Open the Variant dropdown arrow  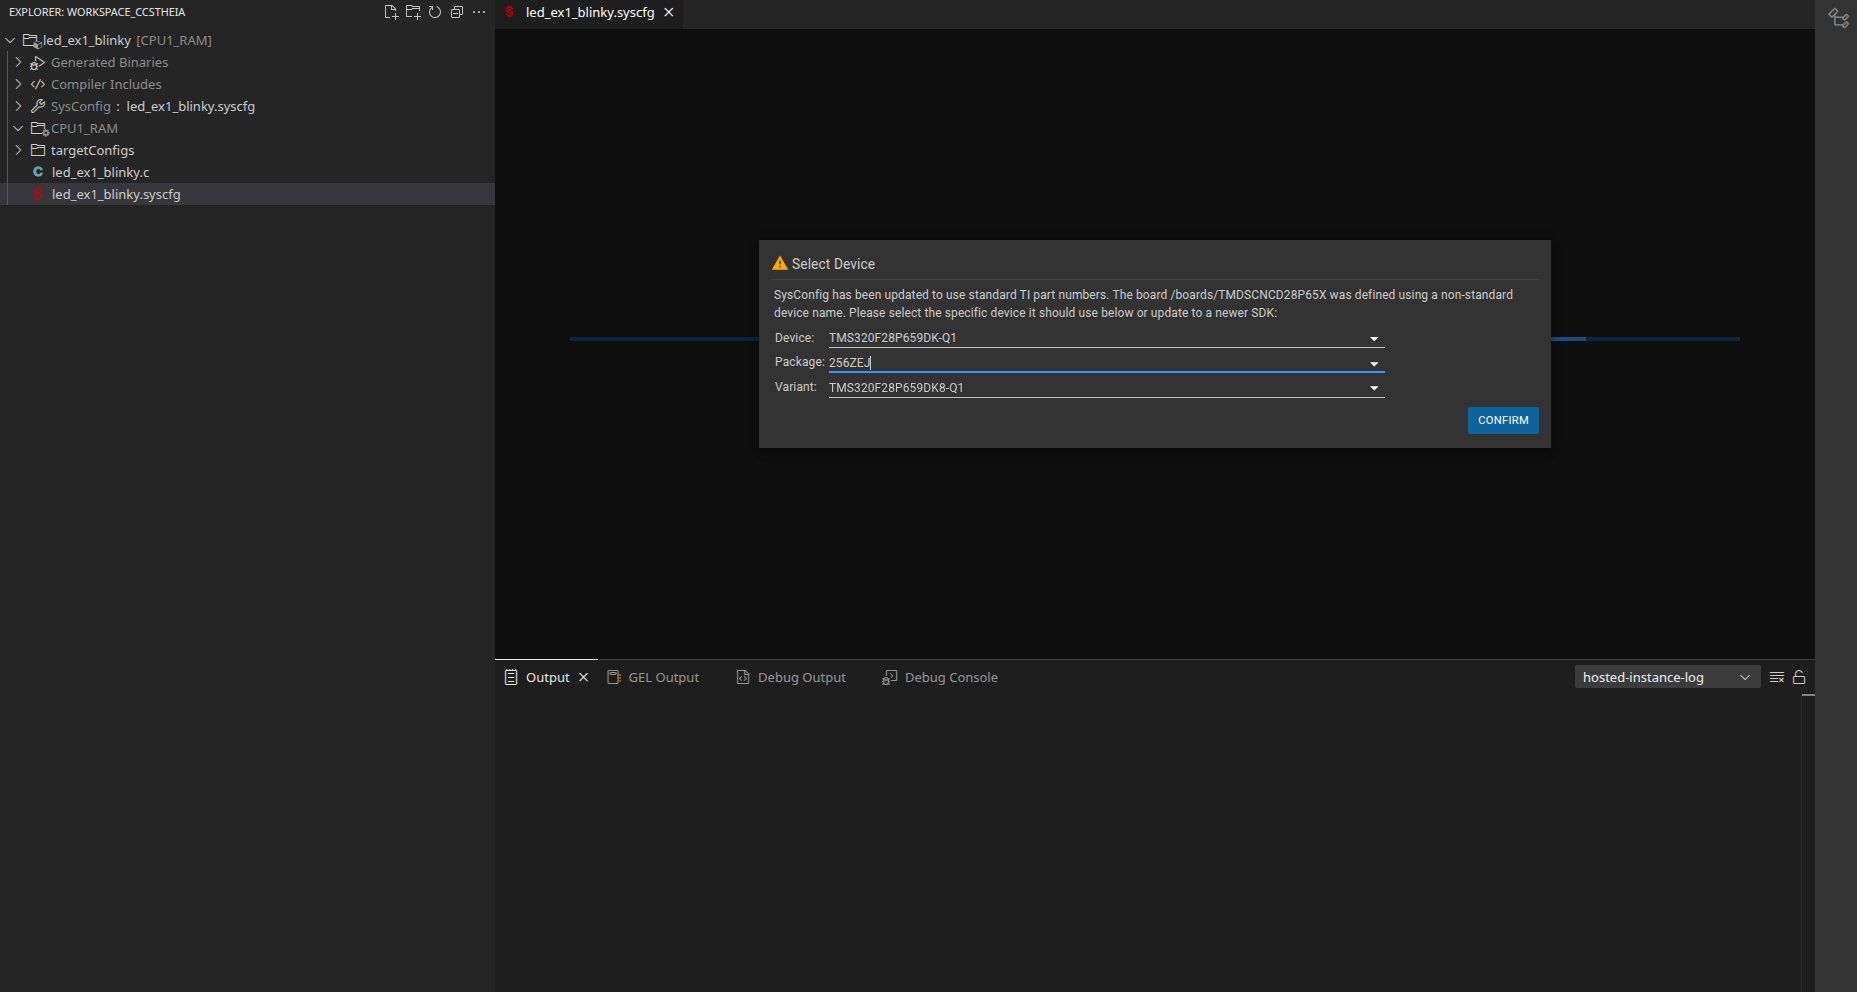tap(1374, 388)
